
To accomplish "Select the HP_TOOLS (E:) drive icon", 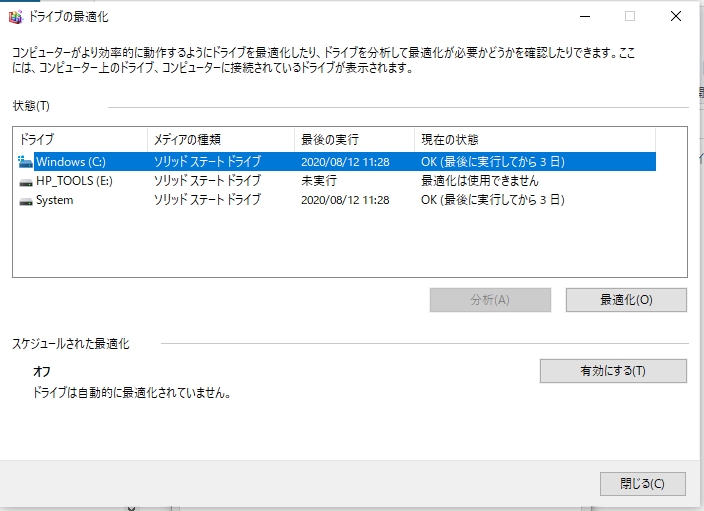I will [26, 182].
